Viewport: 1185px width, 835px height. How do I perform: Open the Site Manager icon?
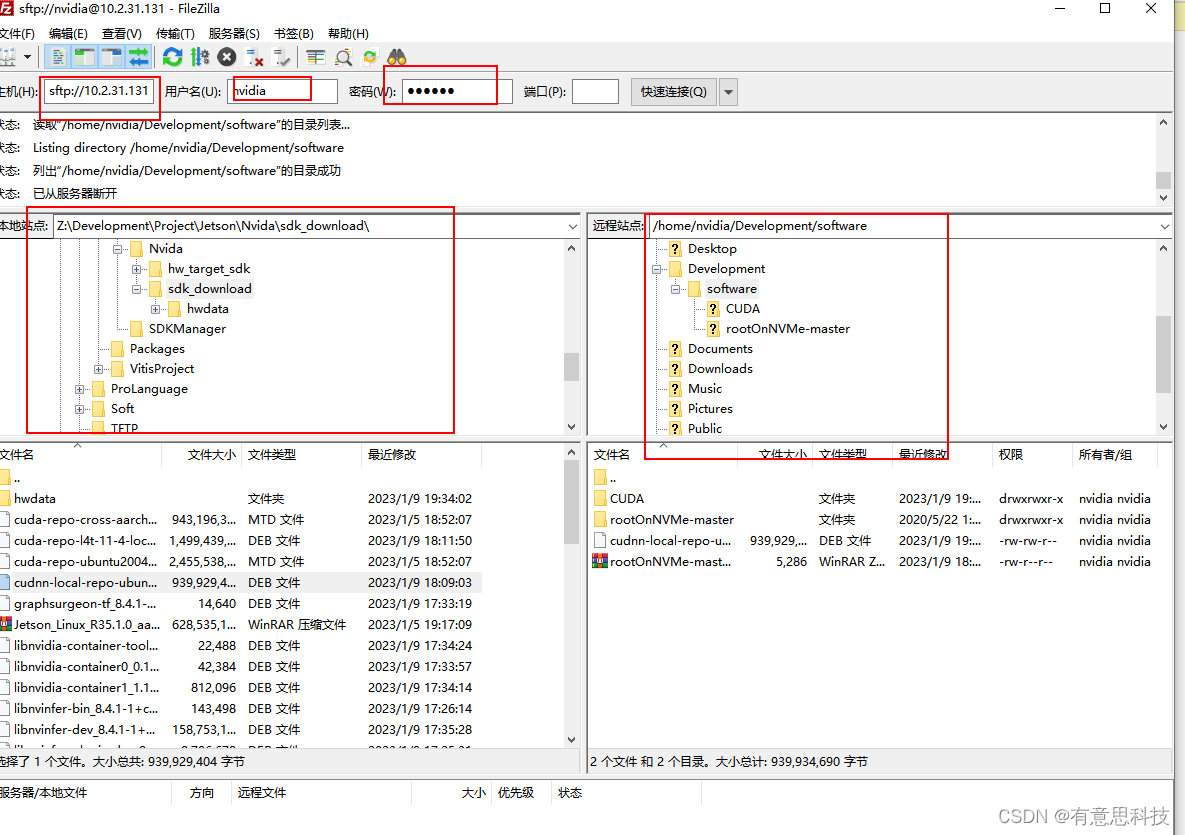8,57
